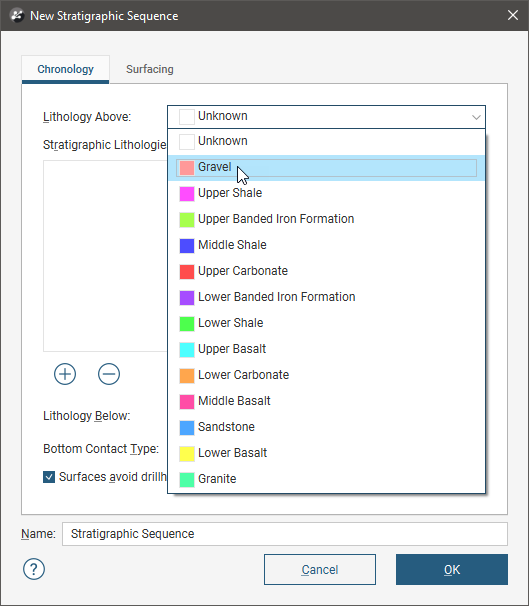Screen dimensions: 529x606
Task: Click the remove lithology minus icon
Action: (x=109, y=374)
